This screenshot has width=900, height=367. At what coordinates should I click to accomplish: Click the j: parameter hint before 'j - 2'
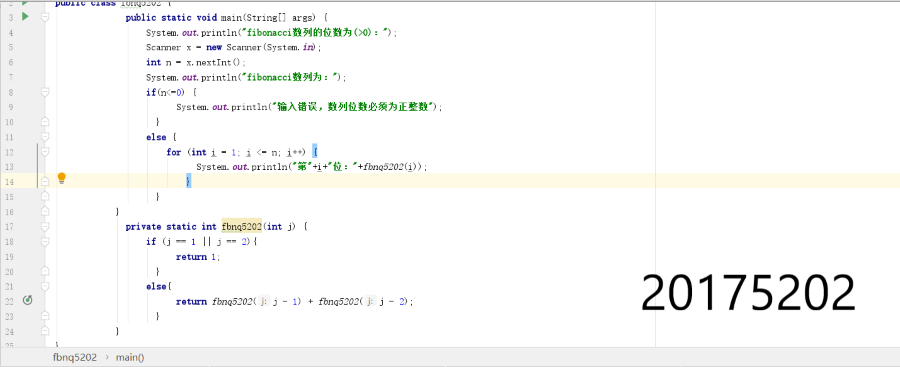click(369, 301)
